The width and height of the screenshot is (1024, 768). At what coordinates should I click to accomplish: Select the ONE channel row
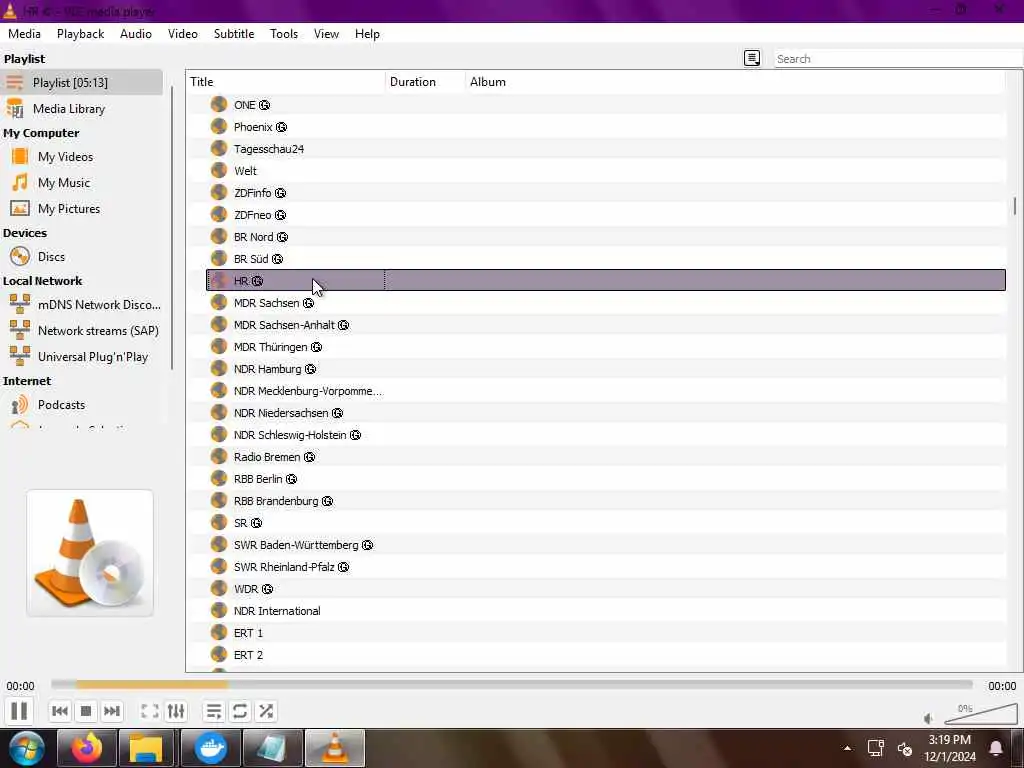click(605, 105)
